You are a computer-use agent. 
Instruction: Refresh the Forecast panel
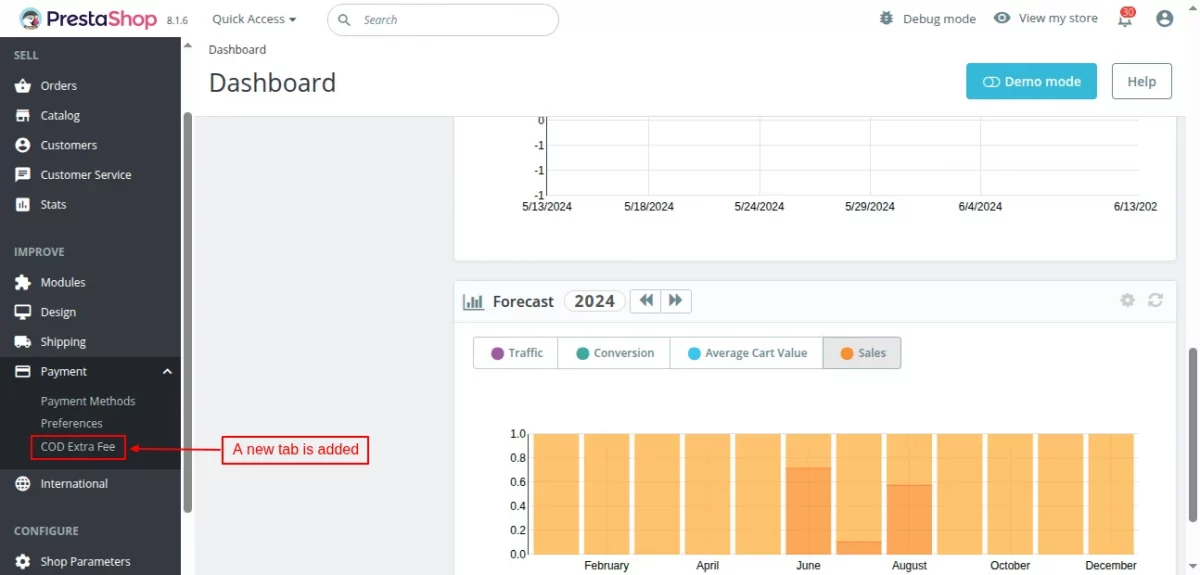(x=1155, y=300)
